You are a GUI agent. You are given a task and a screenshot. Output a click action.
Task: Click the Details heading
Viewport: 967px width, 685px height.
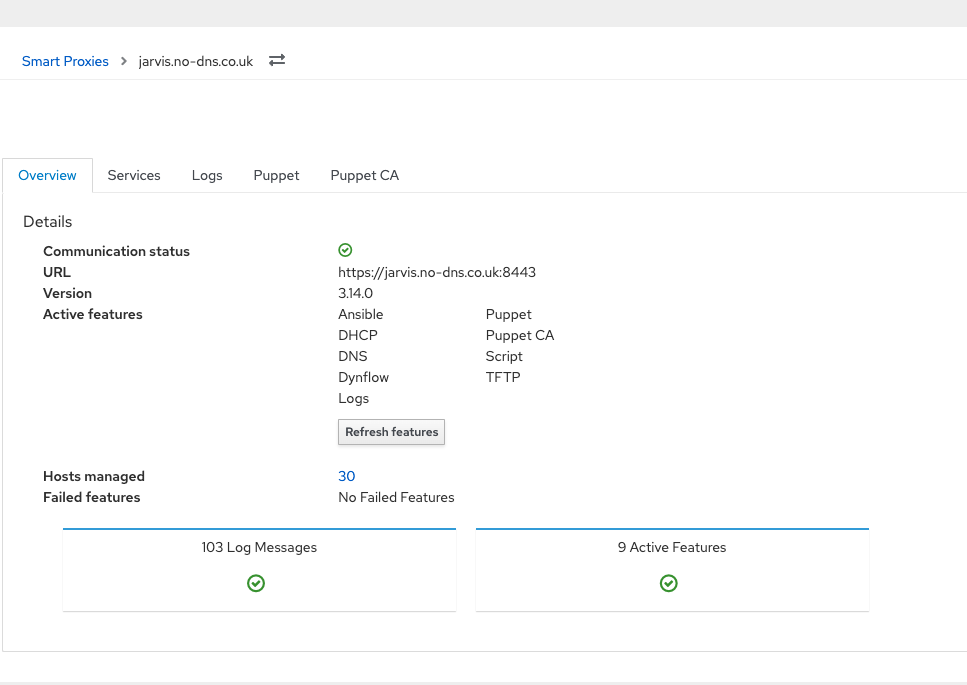tap(47, 221)
